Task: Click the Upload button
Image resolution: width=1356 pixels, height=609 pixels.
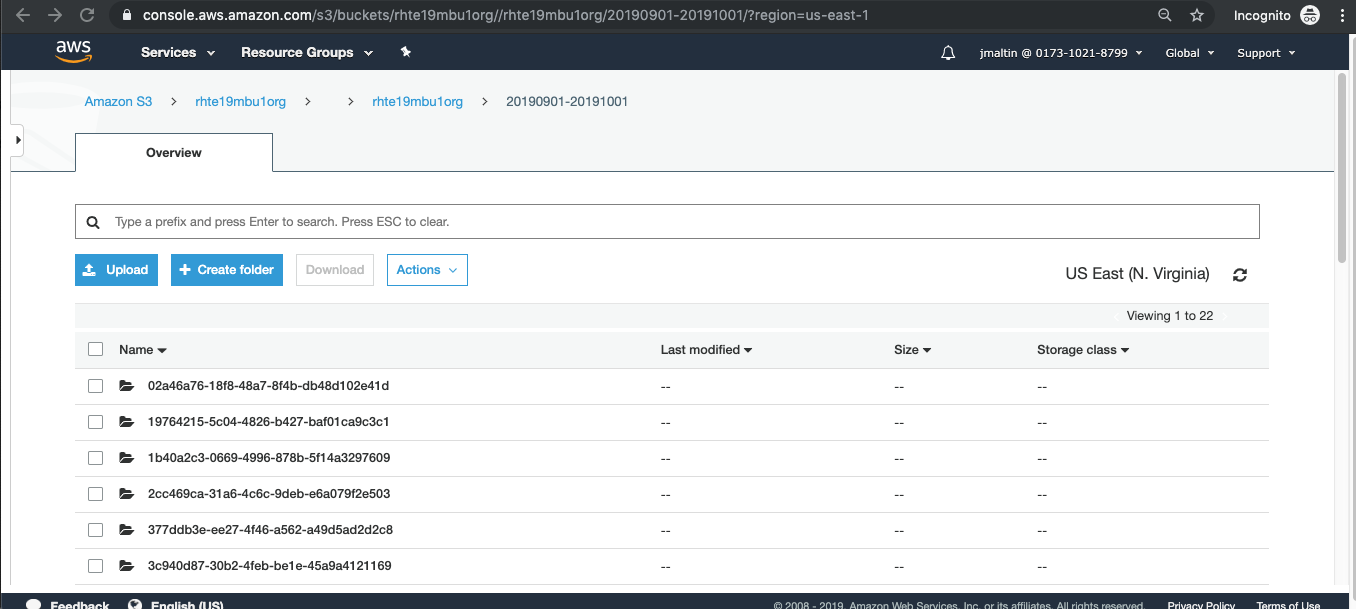Action: point(116,270)
